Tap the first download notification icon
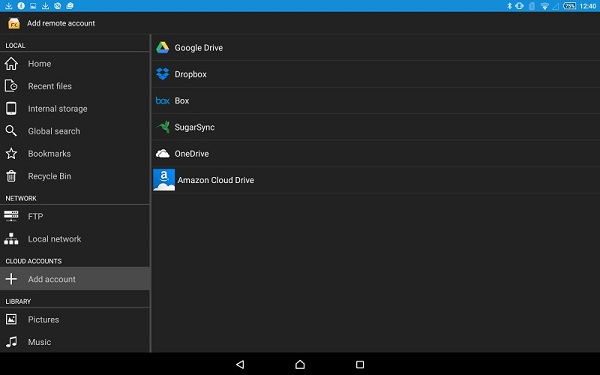The height and width of the screenshot is (375, 600). (8, 6)
